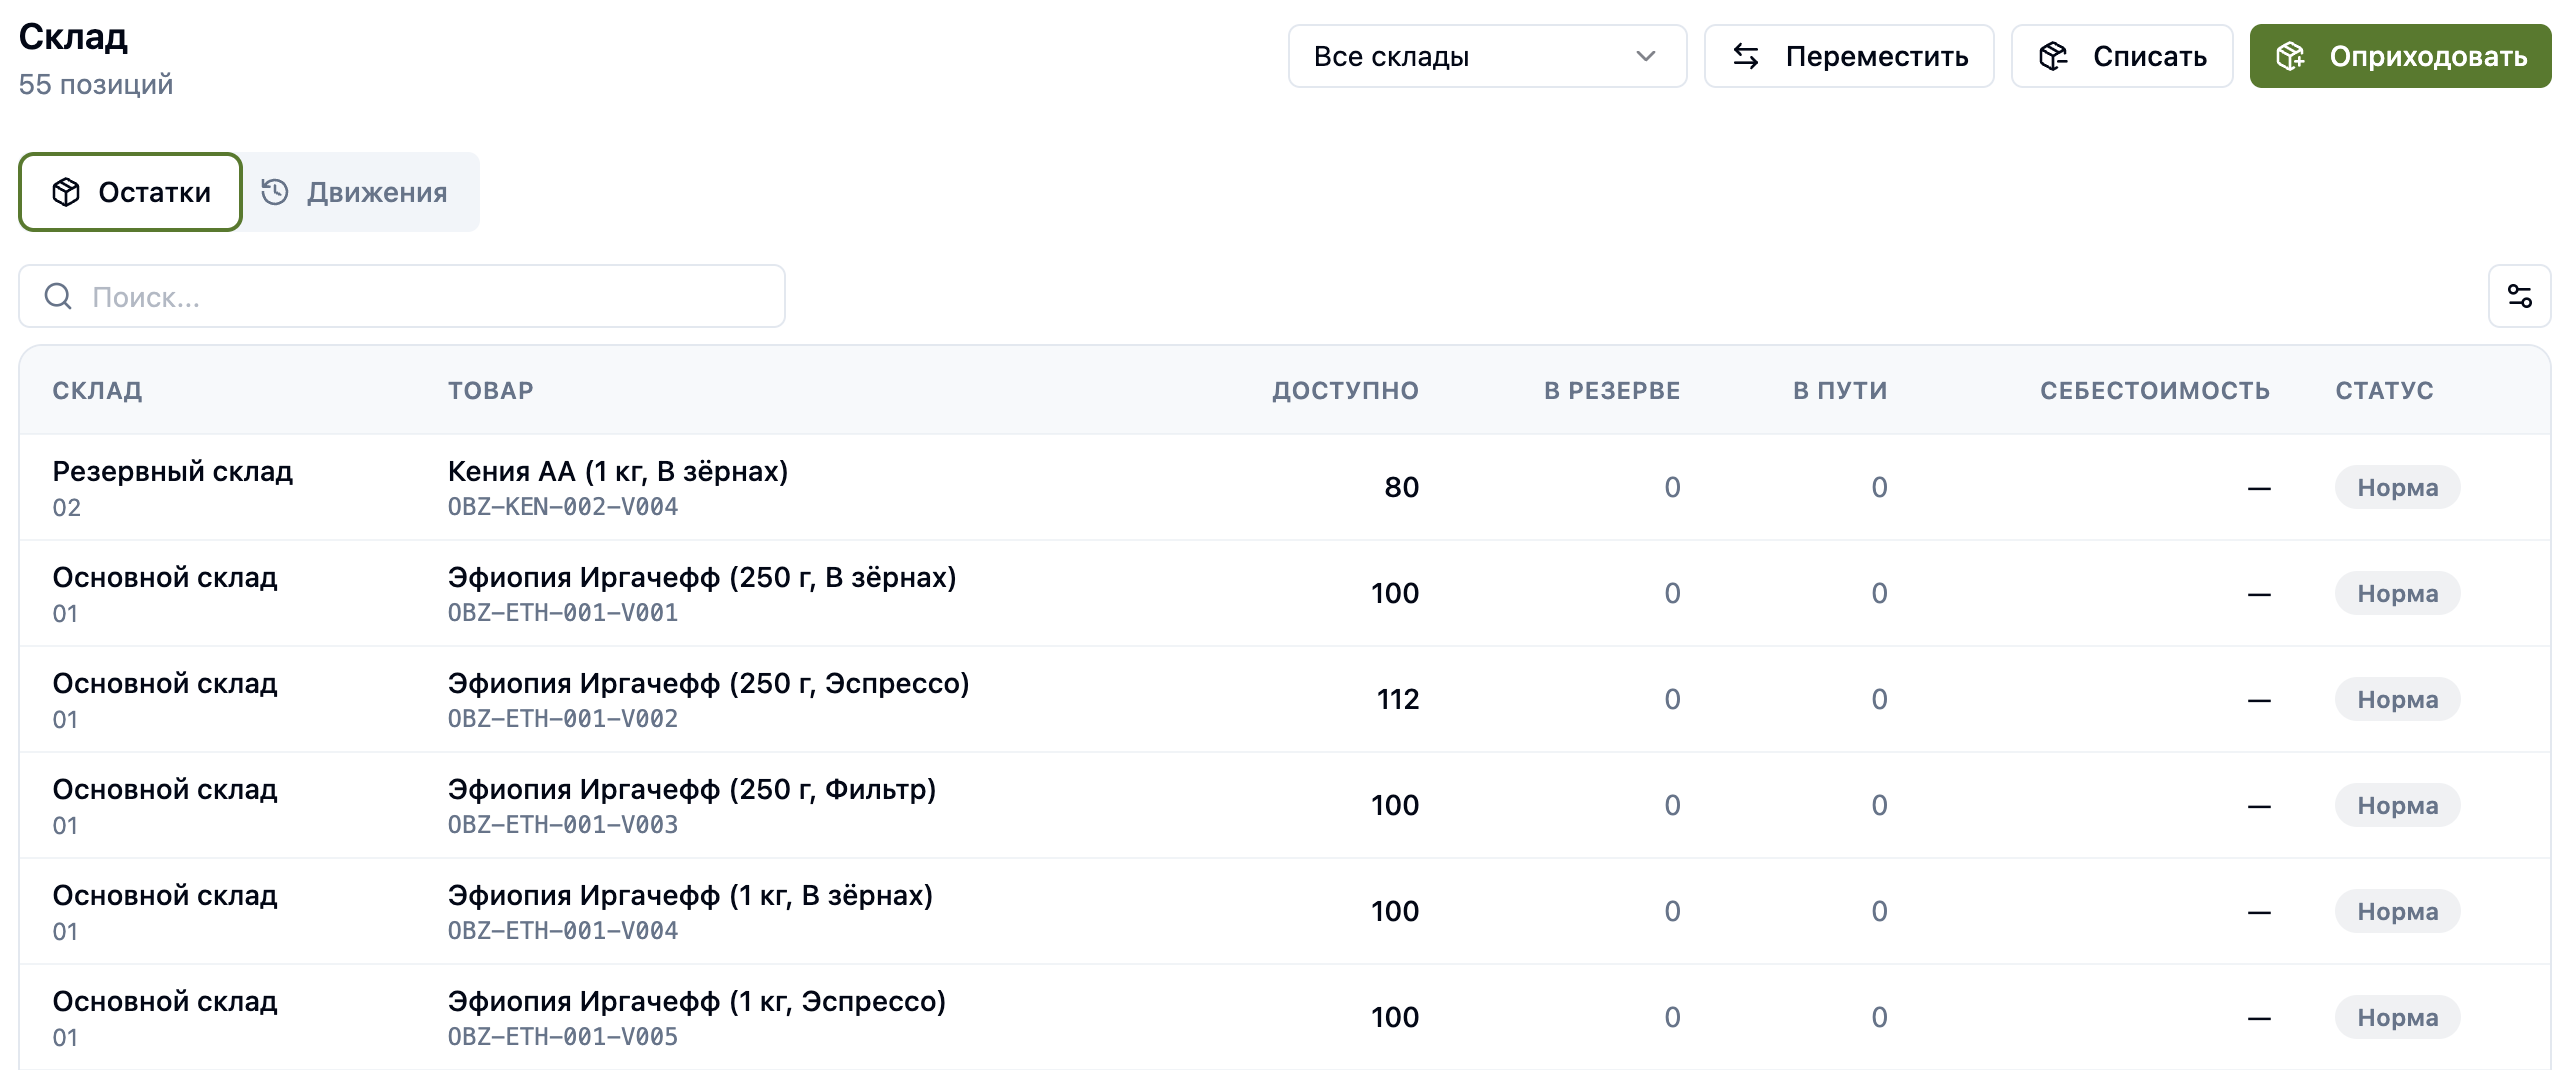Click SKU OBZ-KEN-002-V004
2572x1070 pixels.
563,507
